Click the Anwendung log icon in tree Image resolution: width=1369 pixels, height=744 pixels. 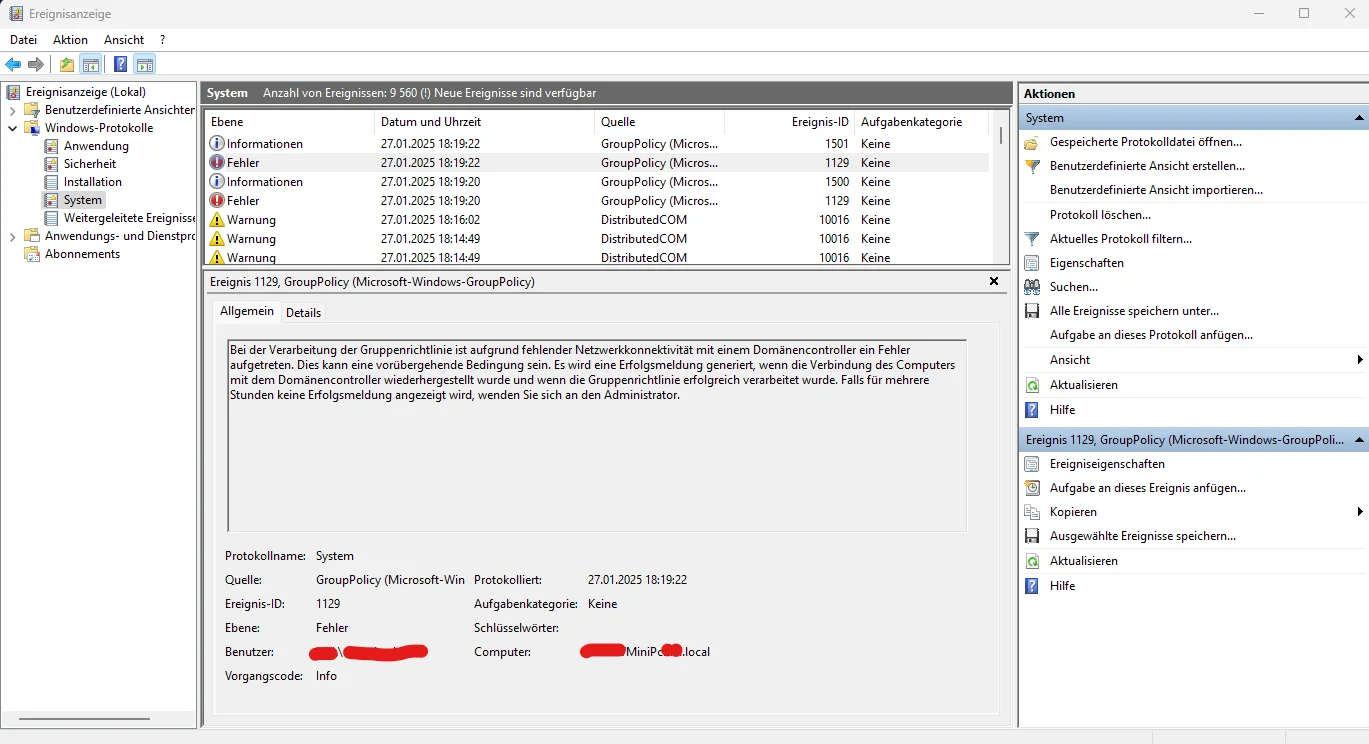(51, 146)
